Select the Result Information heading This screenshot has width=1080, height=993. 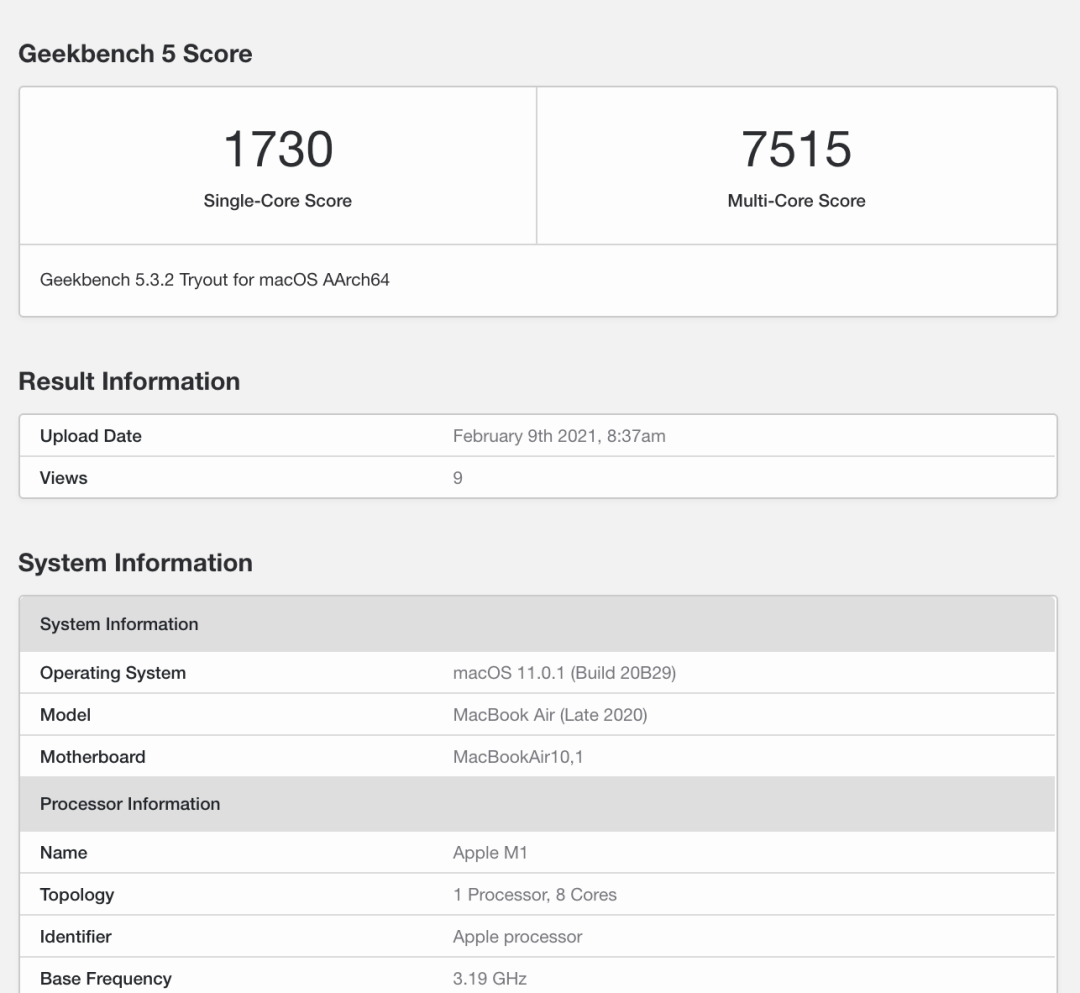[129, 381]
